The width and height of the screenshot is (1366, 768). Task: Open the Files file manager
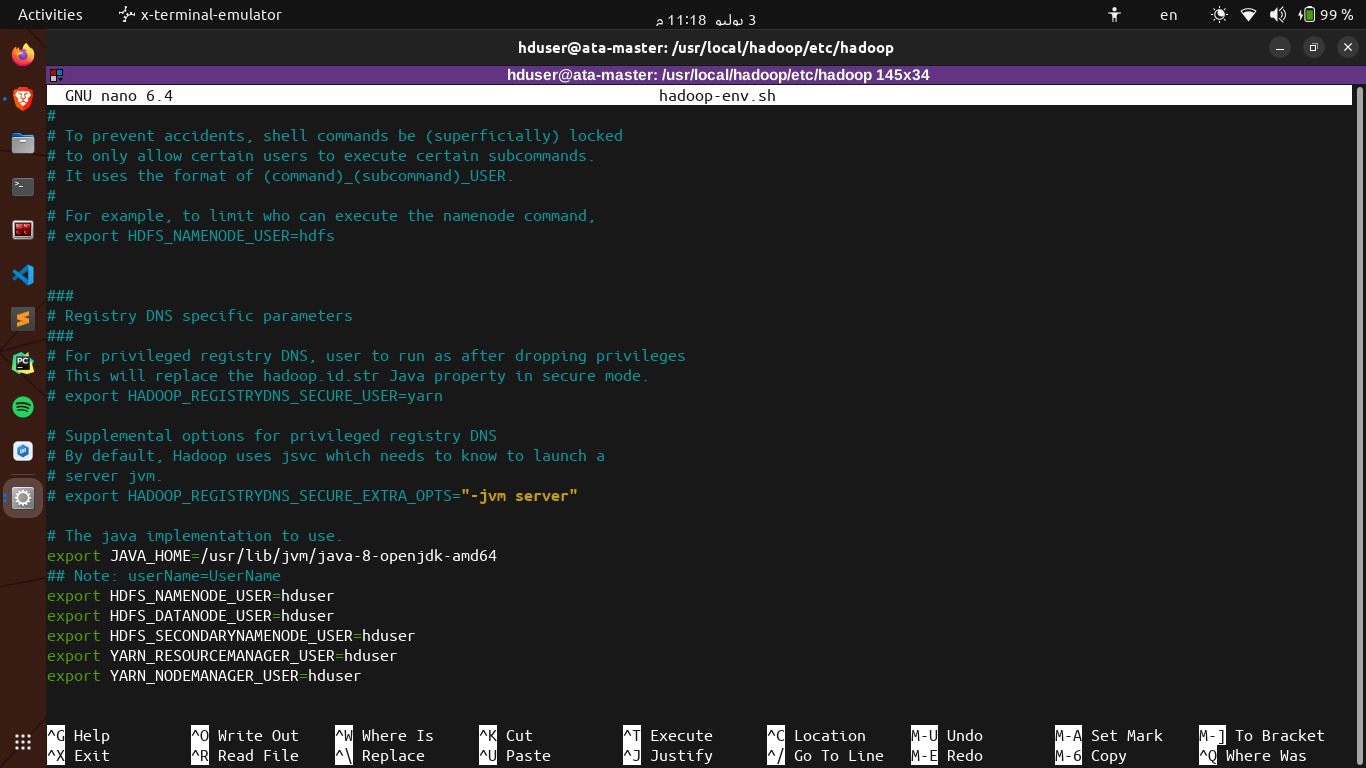pos(22,143)
